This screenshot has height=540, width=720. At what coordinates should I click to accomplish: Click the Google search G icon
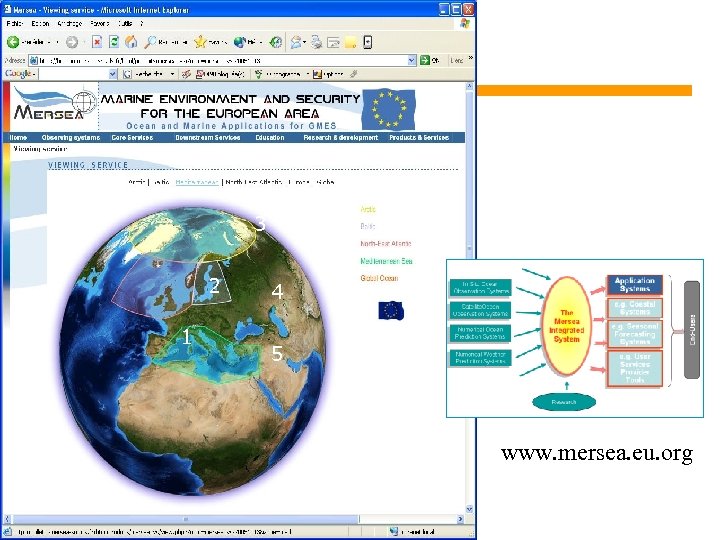point(127,74)
